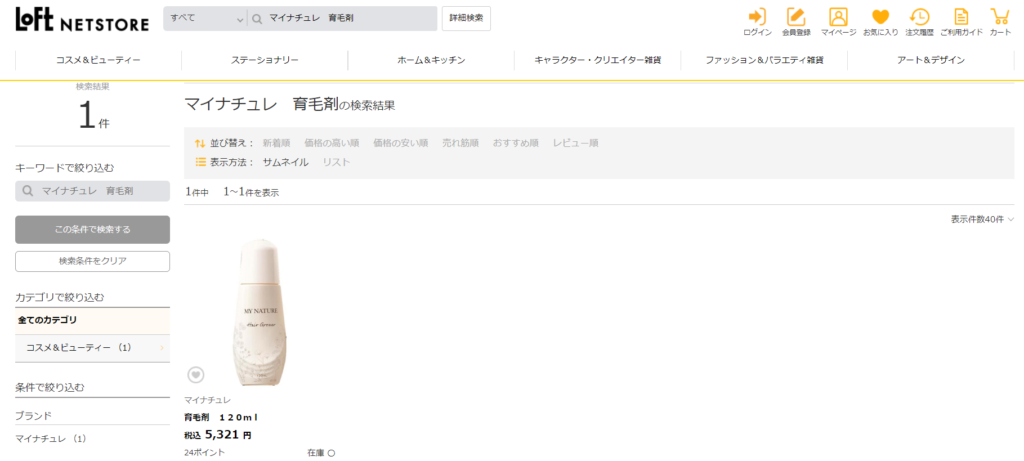
Task: Open ご利用ガイド usage guide icon
Action: tap(961, 22)
